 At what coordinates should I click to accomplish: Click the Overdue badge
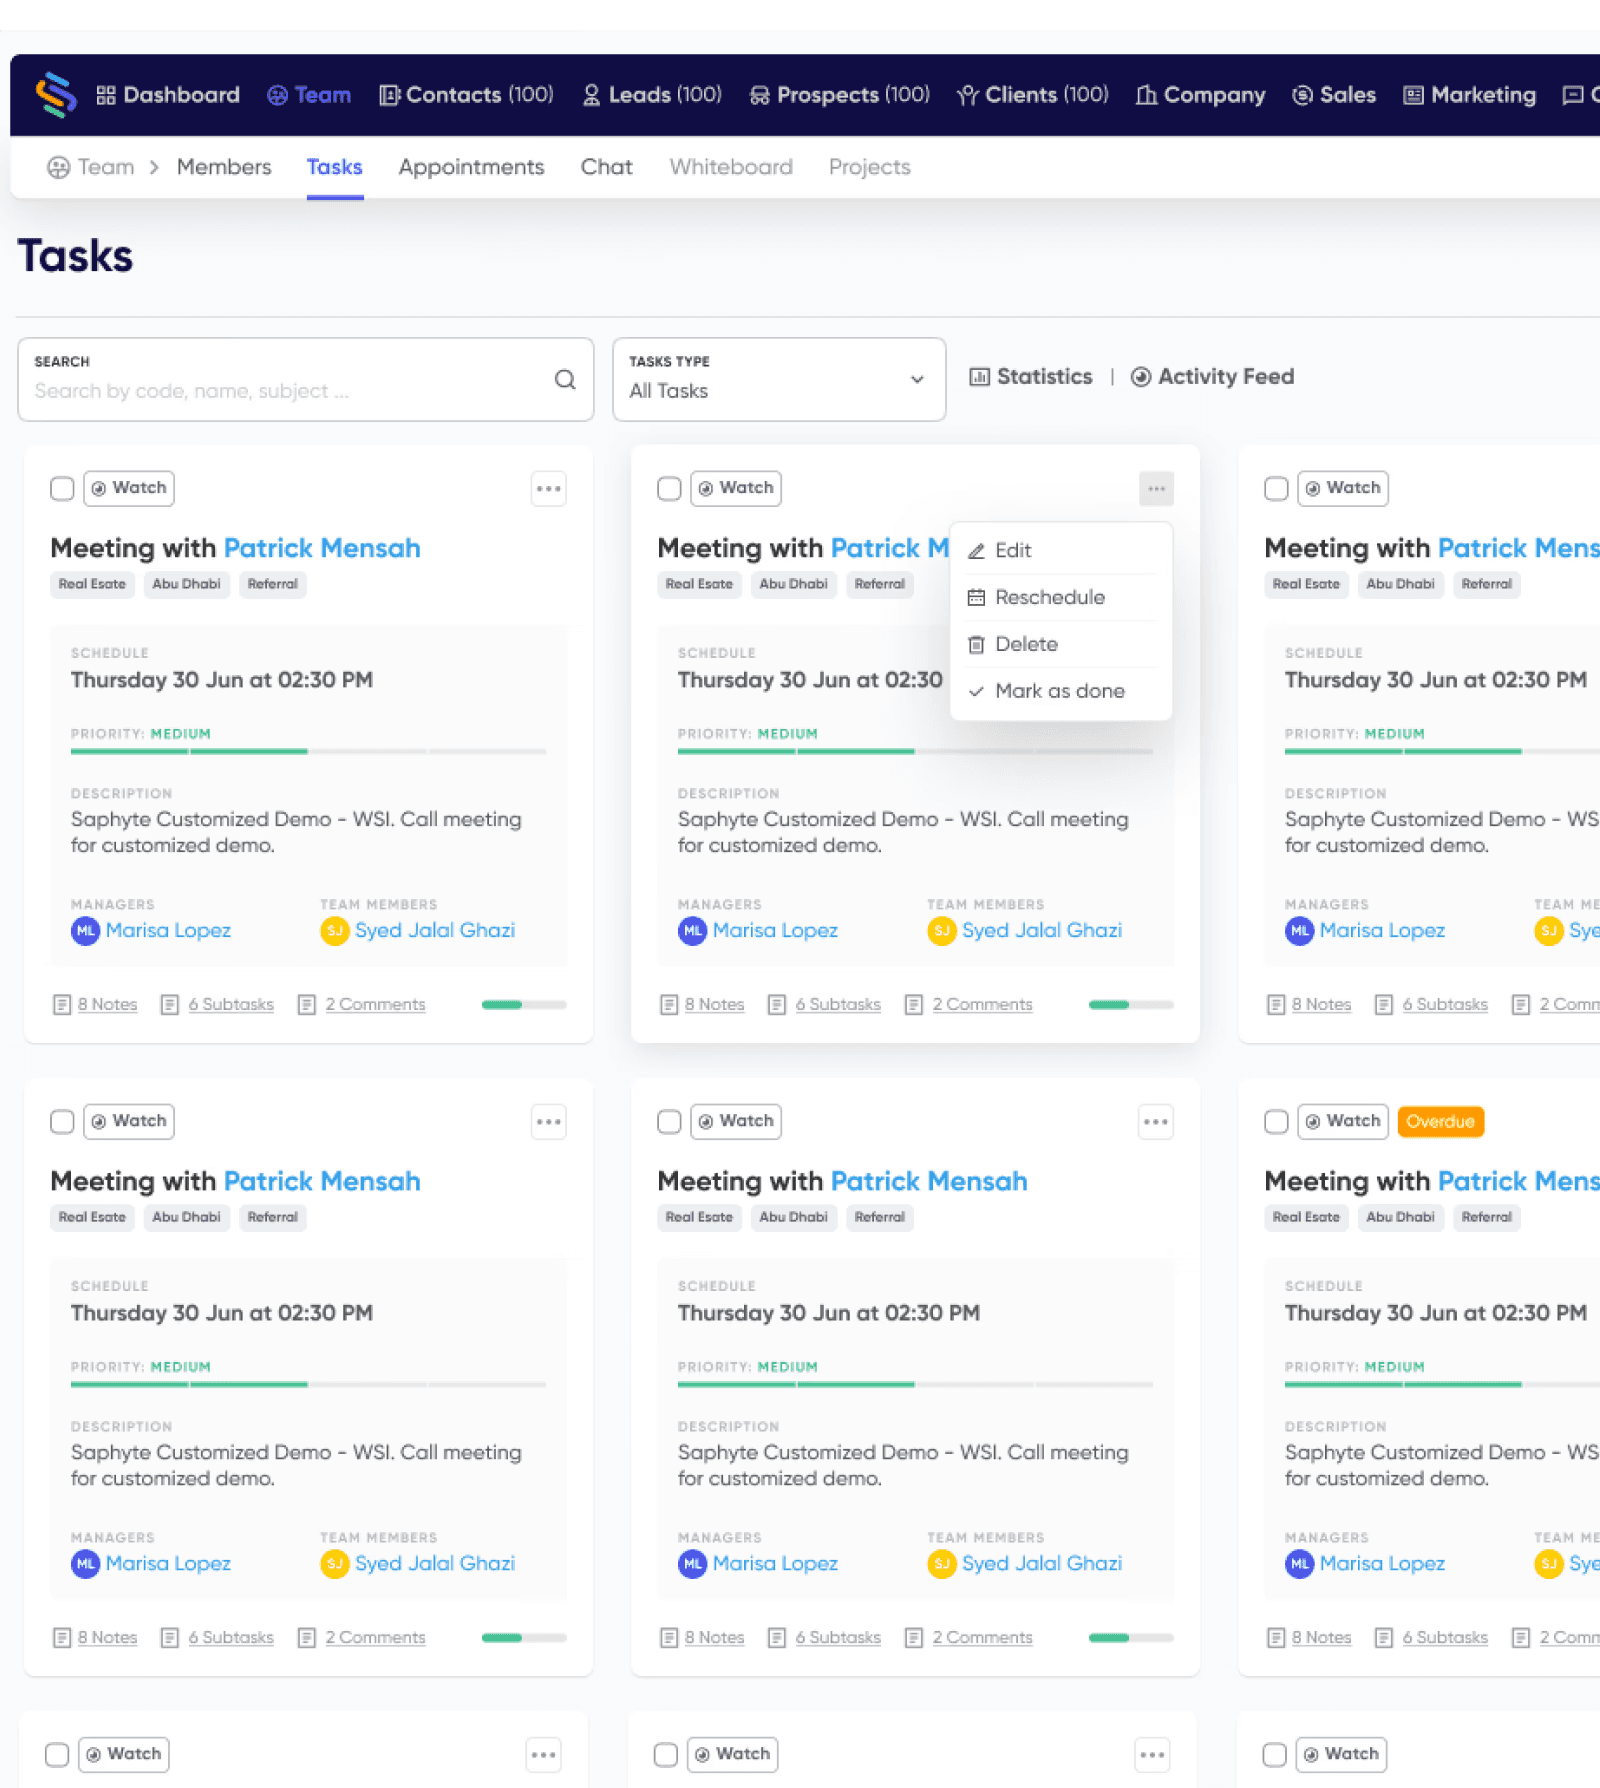click(1440, 1121)
